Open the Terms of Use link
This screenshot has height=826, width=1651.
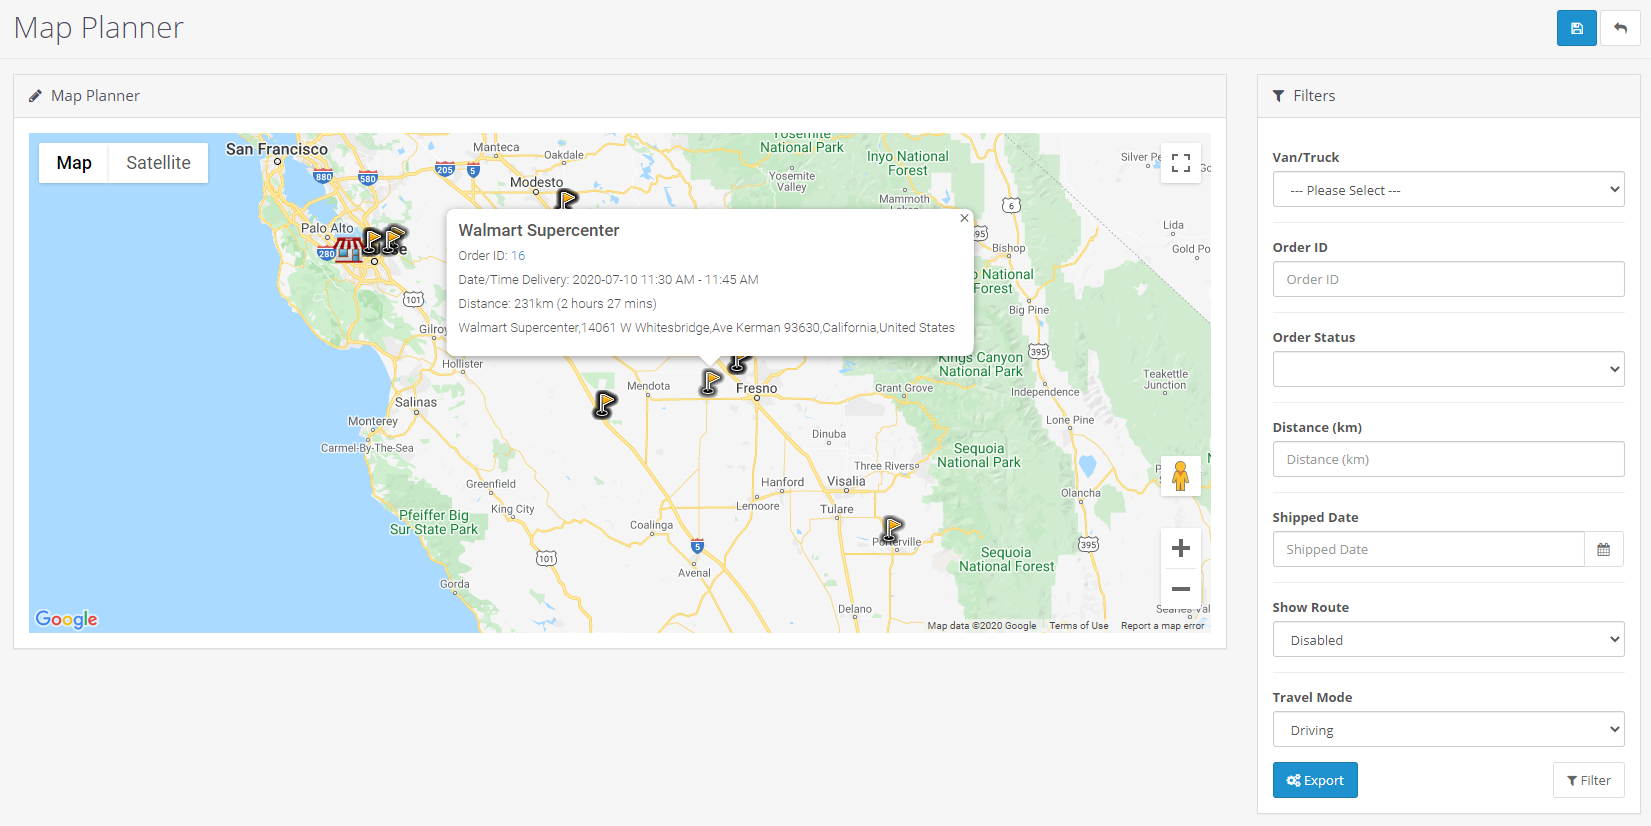[1078, 626]
